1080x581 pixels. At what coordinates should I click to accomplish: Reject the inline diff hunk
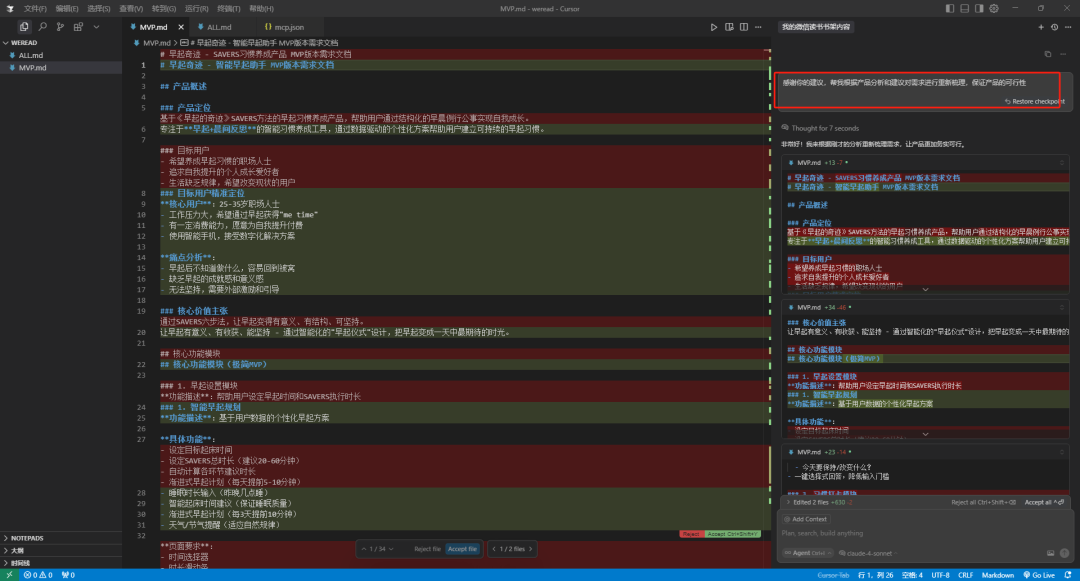[691, 534]
